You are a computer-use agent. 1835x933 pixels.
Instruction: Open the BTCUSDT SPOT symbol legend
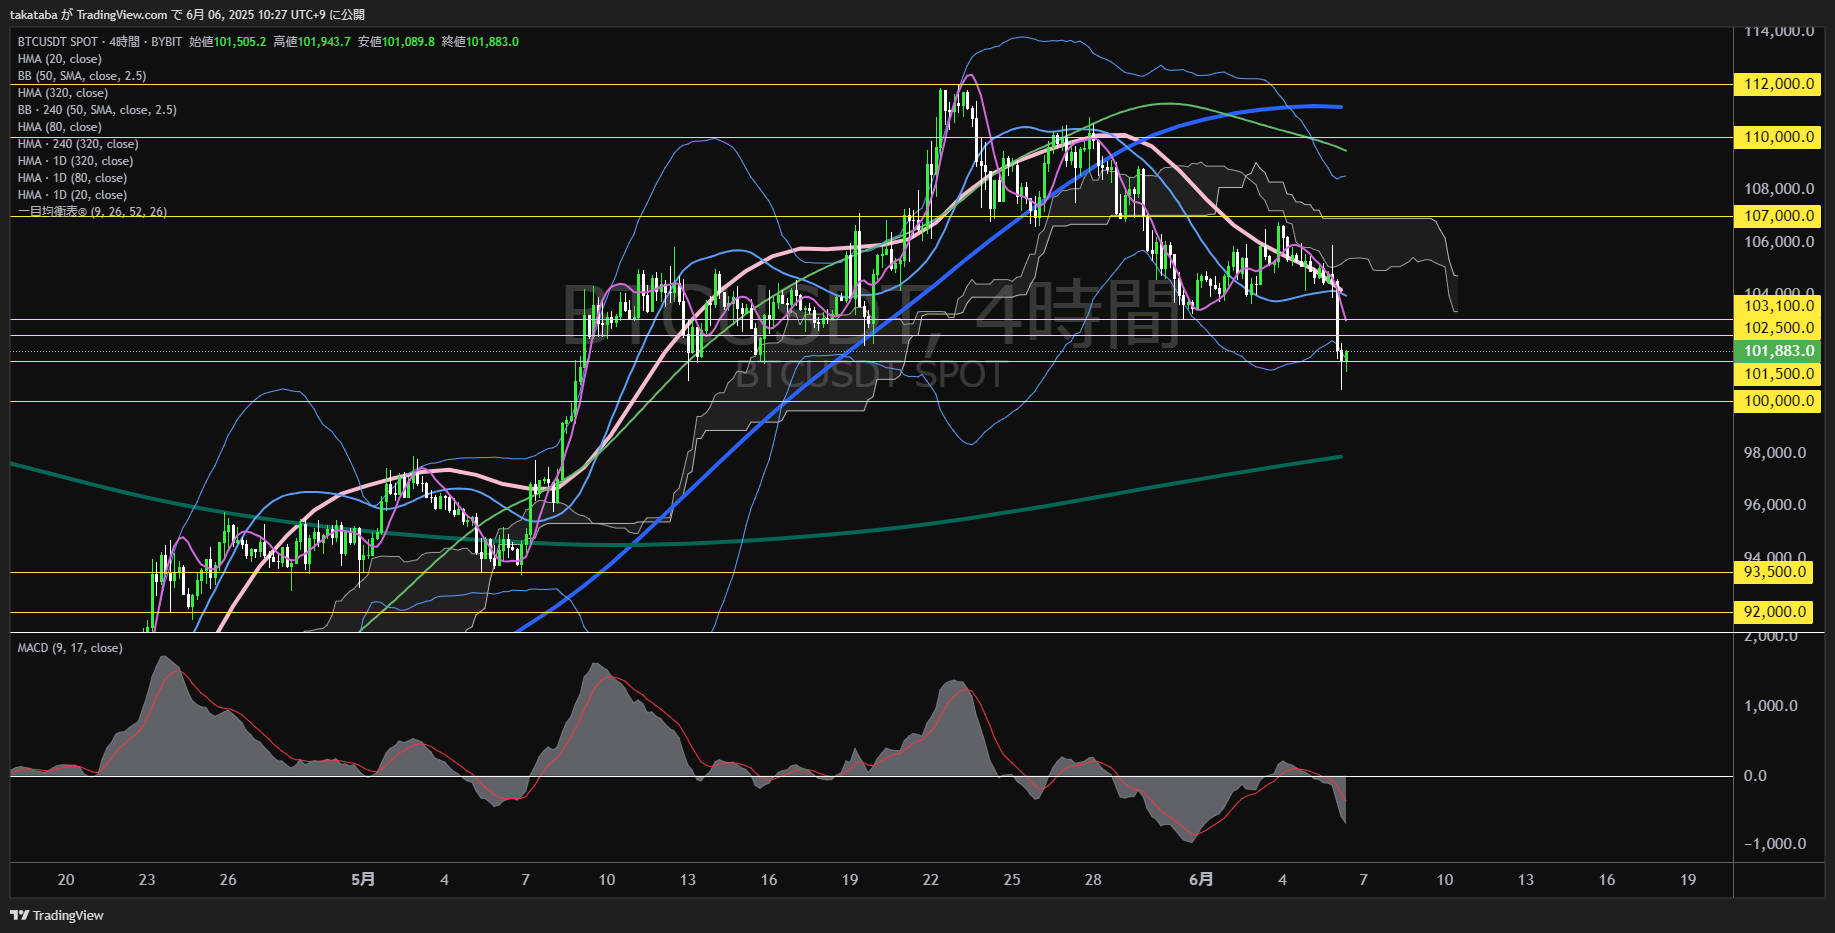99,42
